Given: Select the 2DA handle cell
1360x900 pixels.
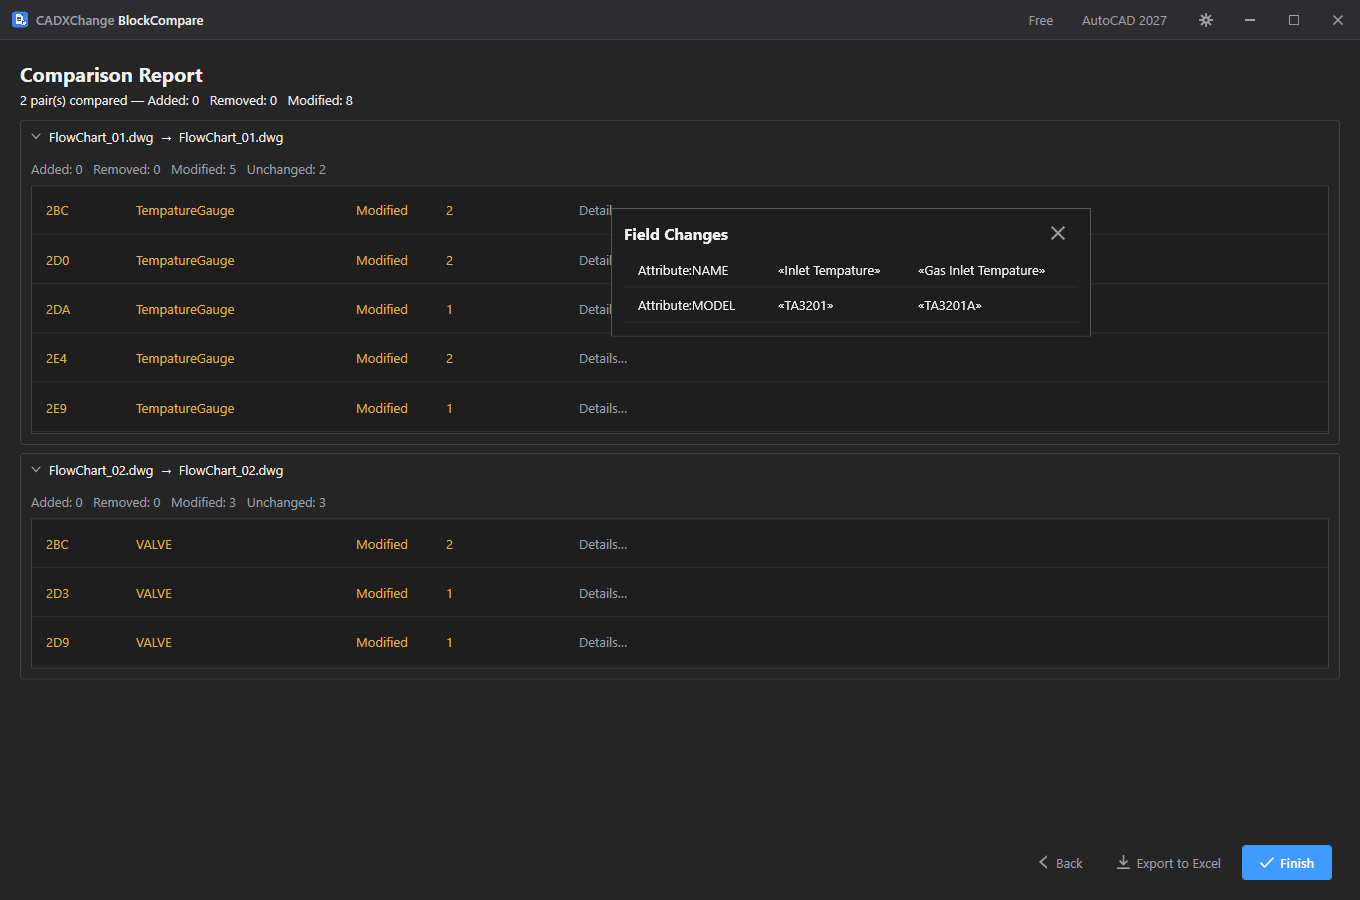Looking at the screenshot, I should pos(58,309).
